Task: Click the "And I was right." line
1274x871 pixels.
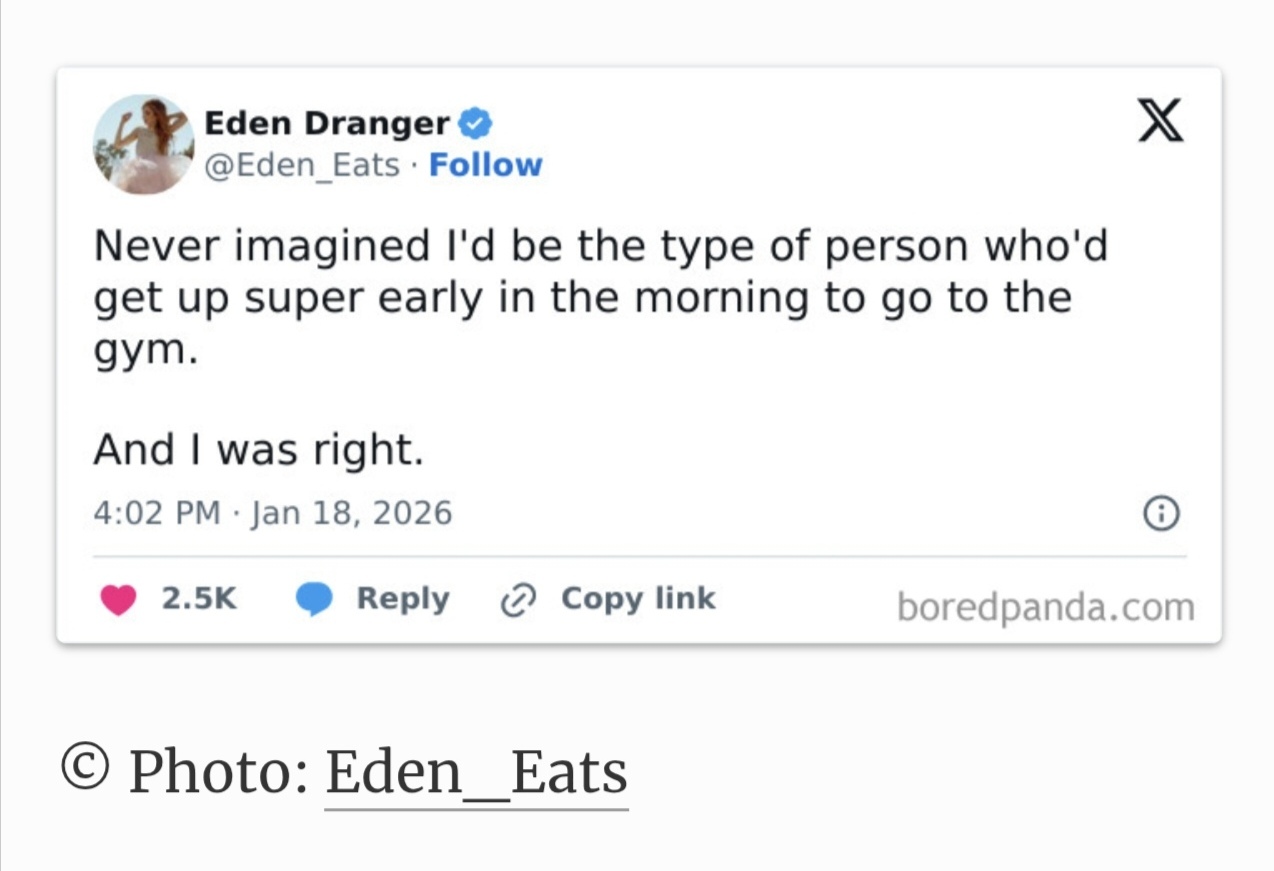Action: click(x=258, y=450)
